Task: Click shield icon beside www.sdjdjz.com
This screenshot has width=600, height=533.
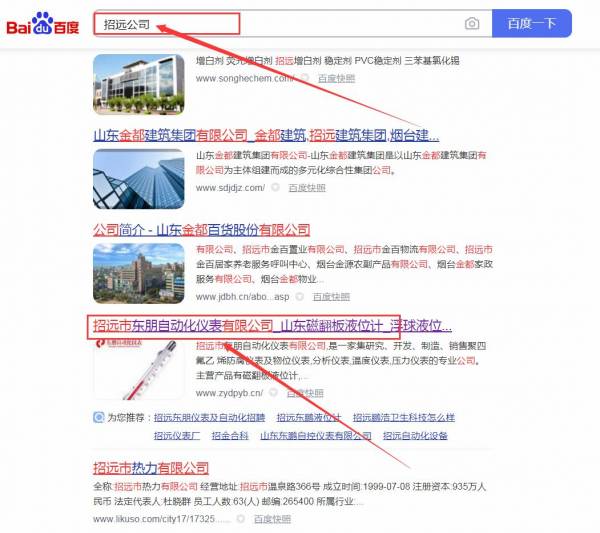Action: pos(277,187)
